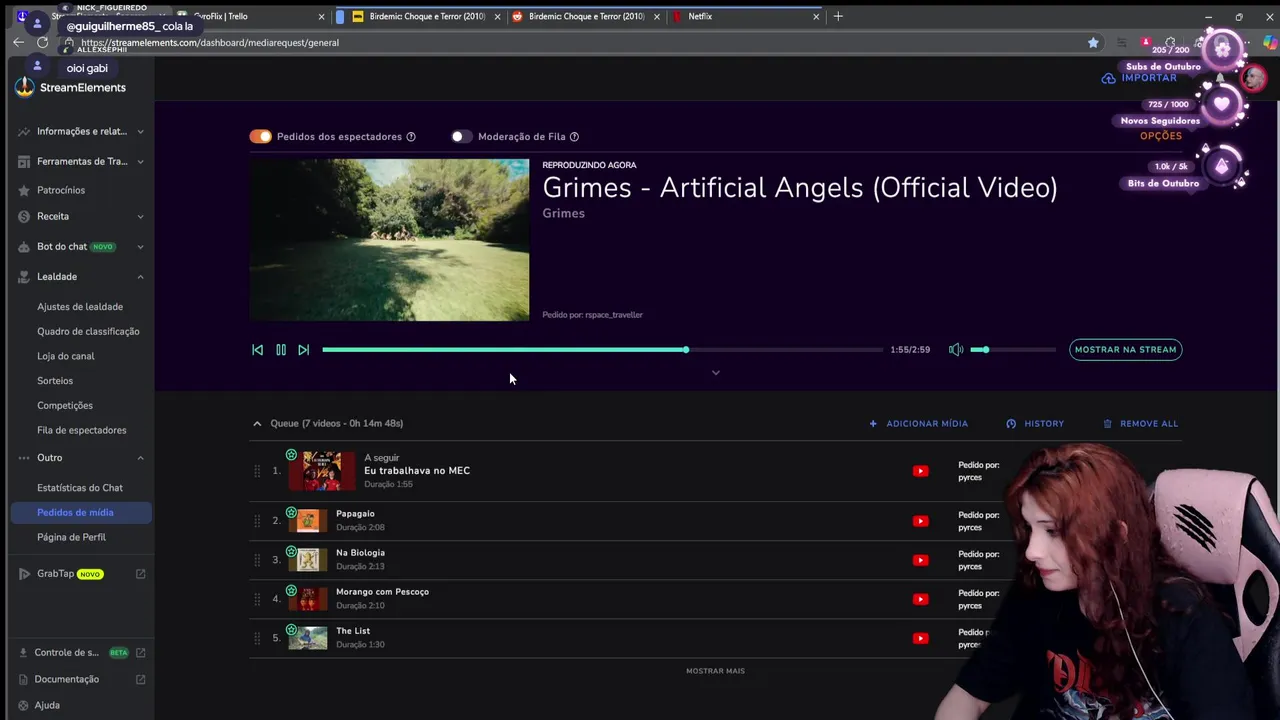This screenshot has width=1280, height=720.
Task: Click drag handle of Papagaio row
Action: pos(257,521)
